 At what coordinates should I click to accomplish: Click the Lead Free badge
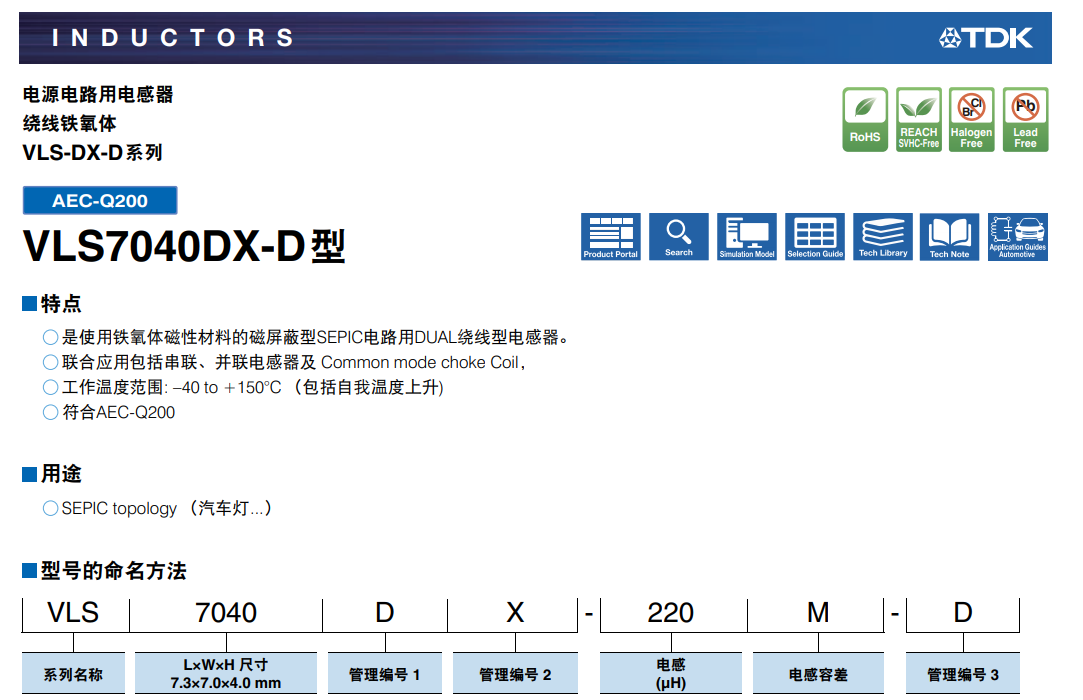(x=1025, y=120)
